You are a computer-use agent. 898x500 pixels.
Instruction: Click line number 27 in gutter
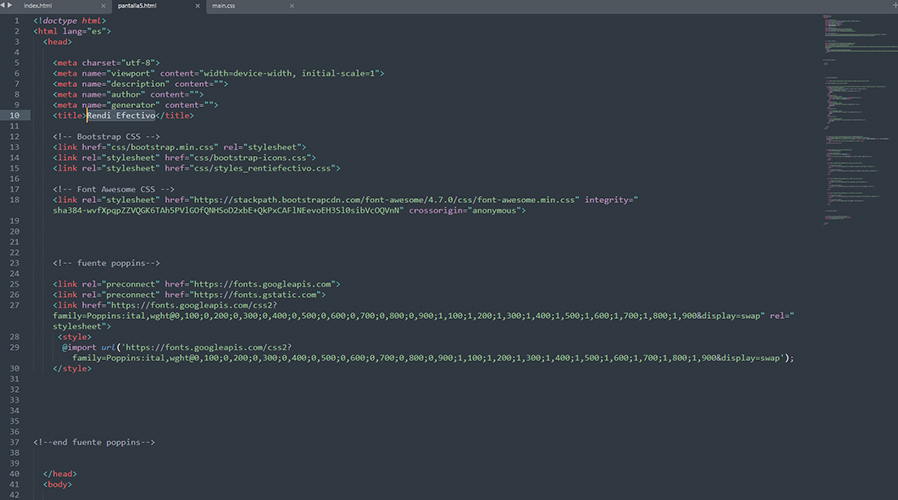click(x=15, y=306)
